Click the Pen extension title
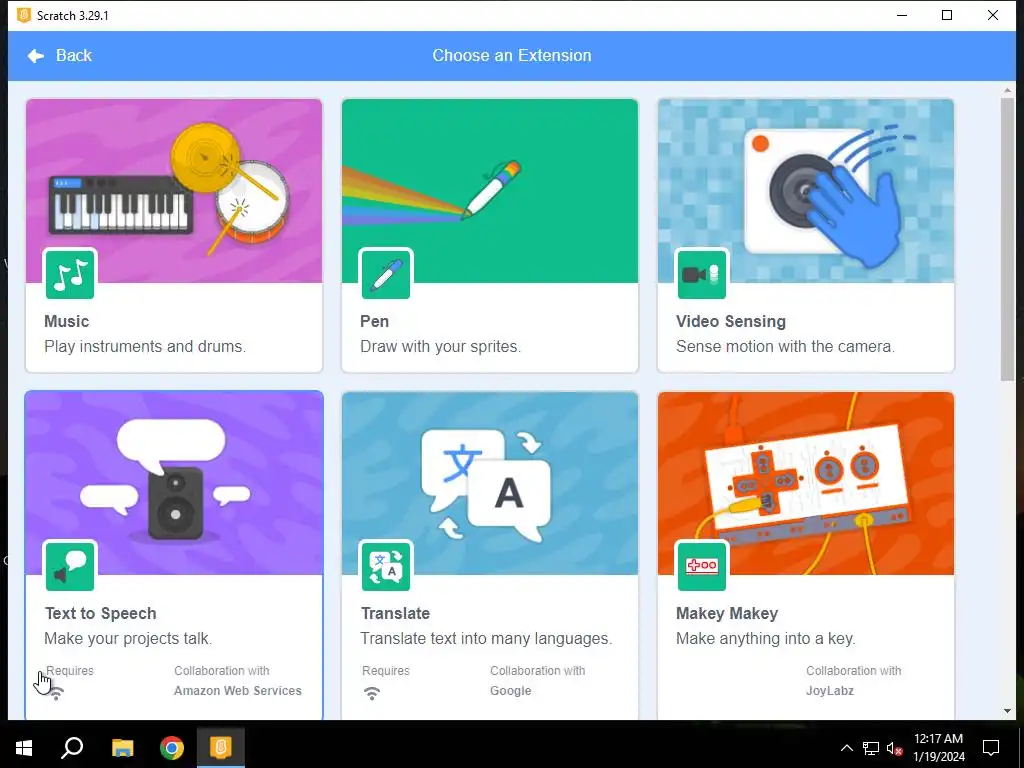Screen dimensions: 1024x768 374,321
